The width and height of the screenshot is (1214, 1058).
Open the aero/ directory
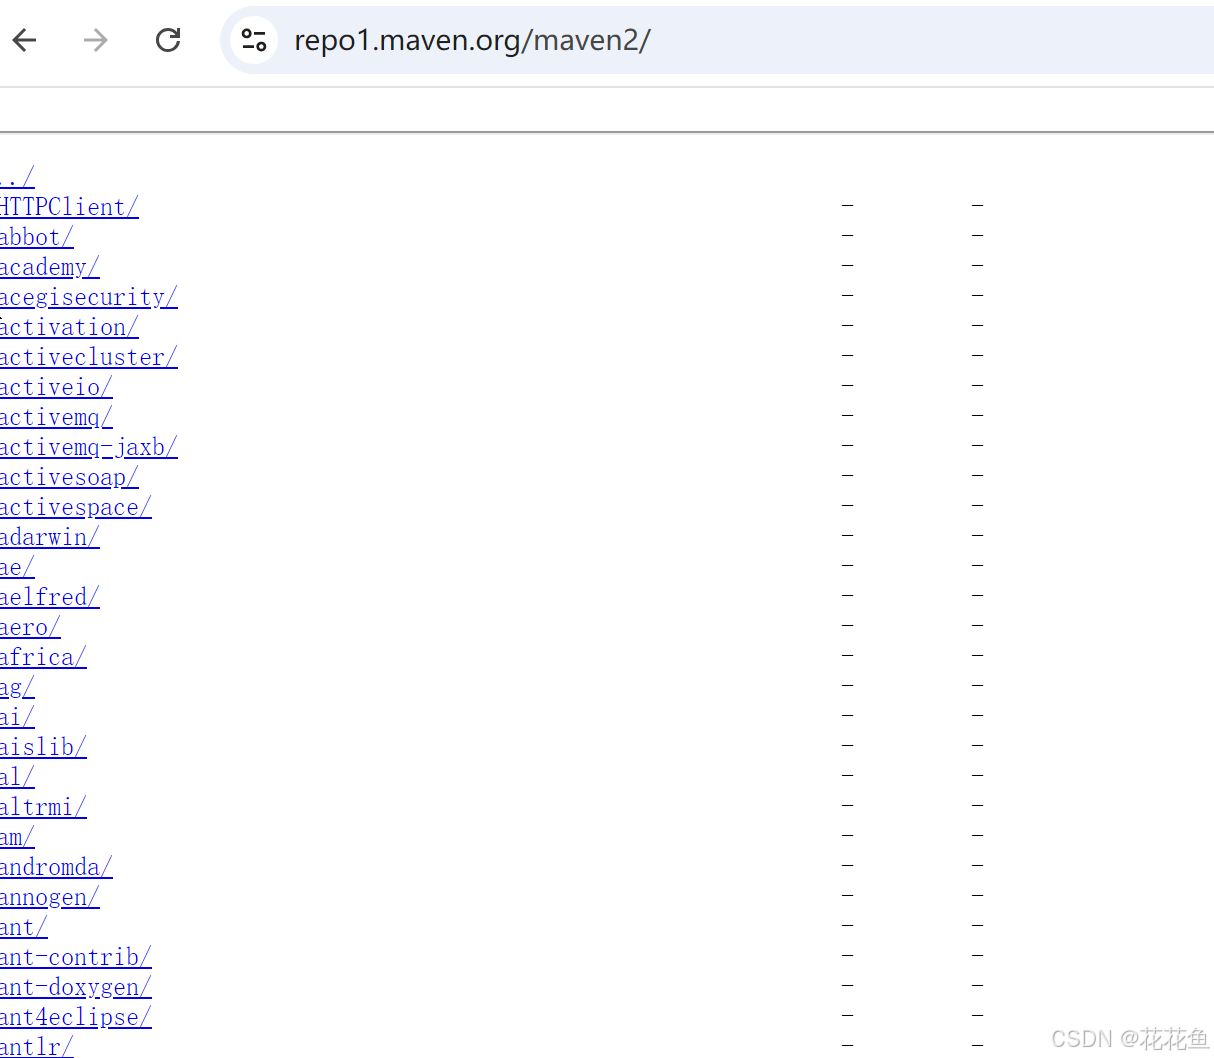[30, 627]
